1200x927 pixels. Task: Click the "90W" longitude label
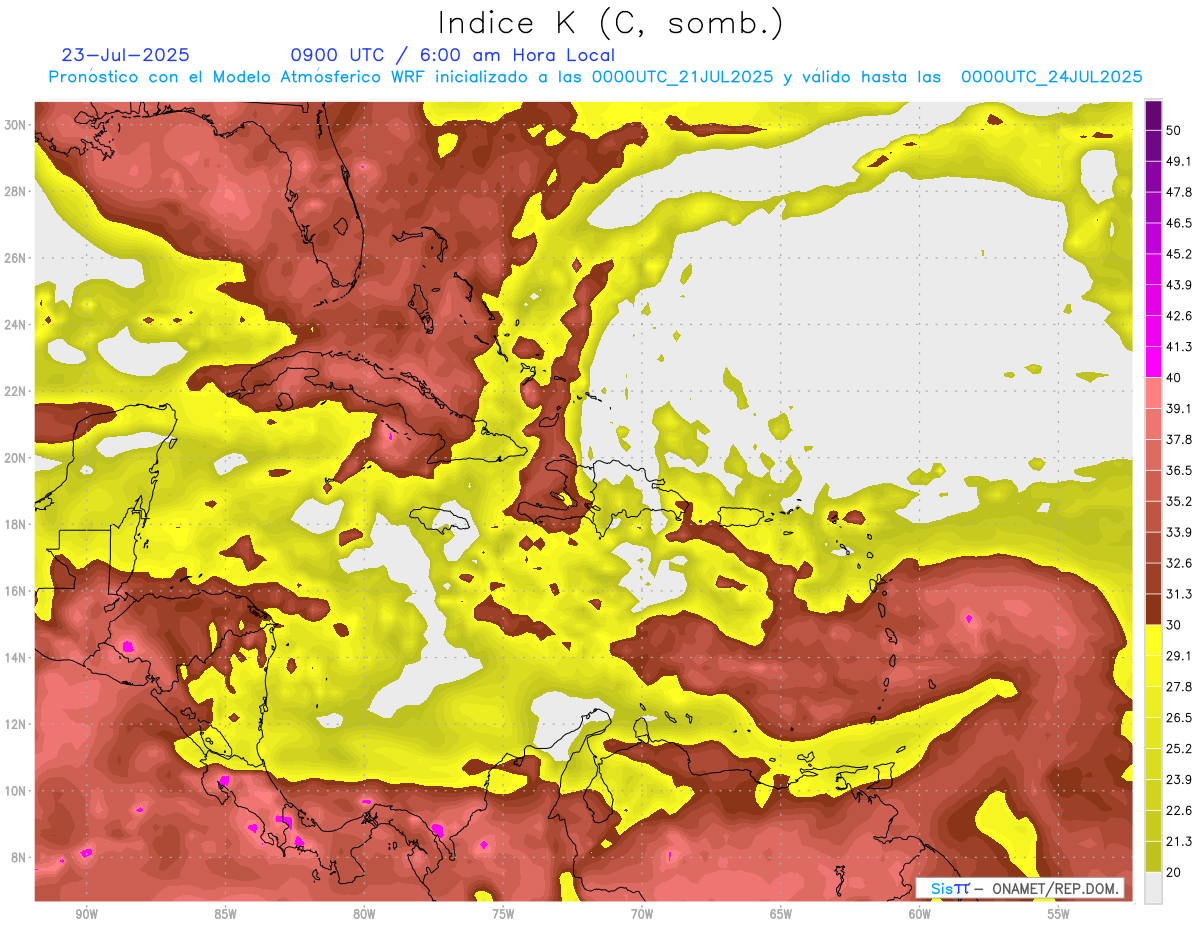(x=86, y=914)
